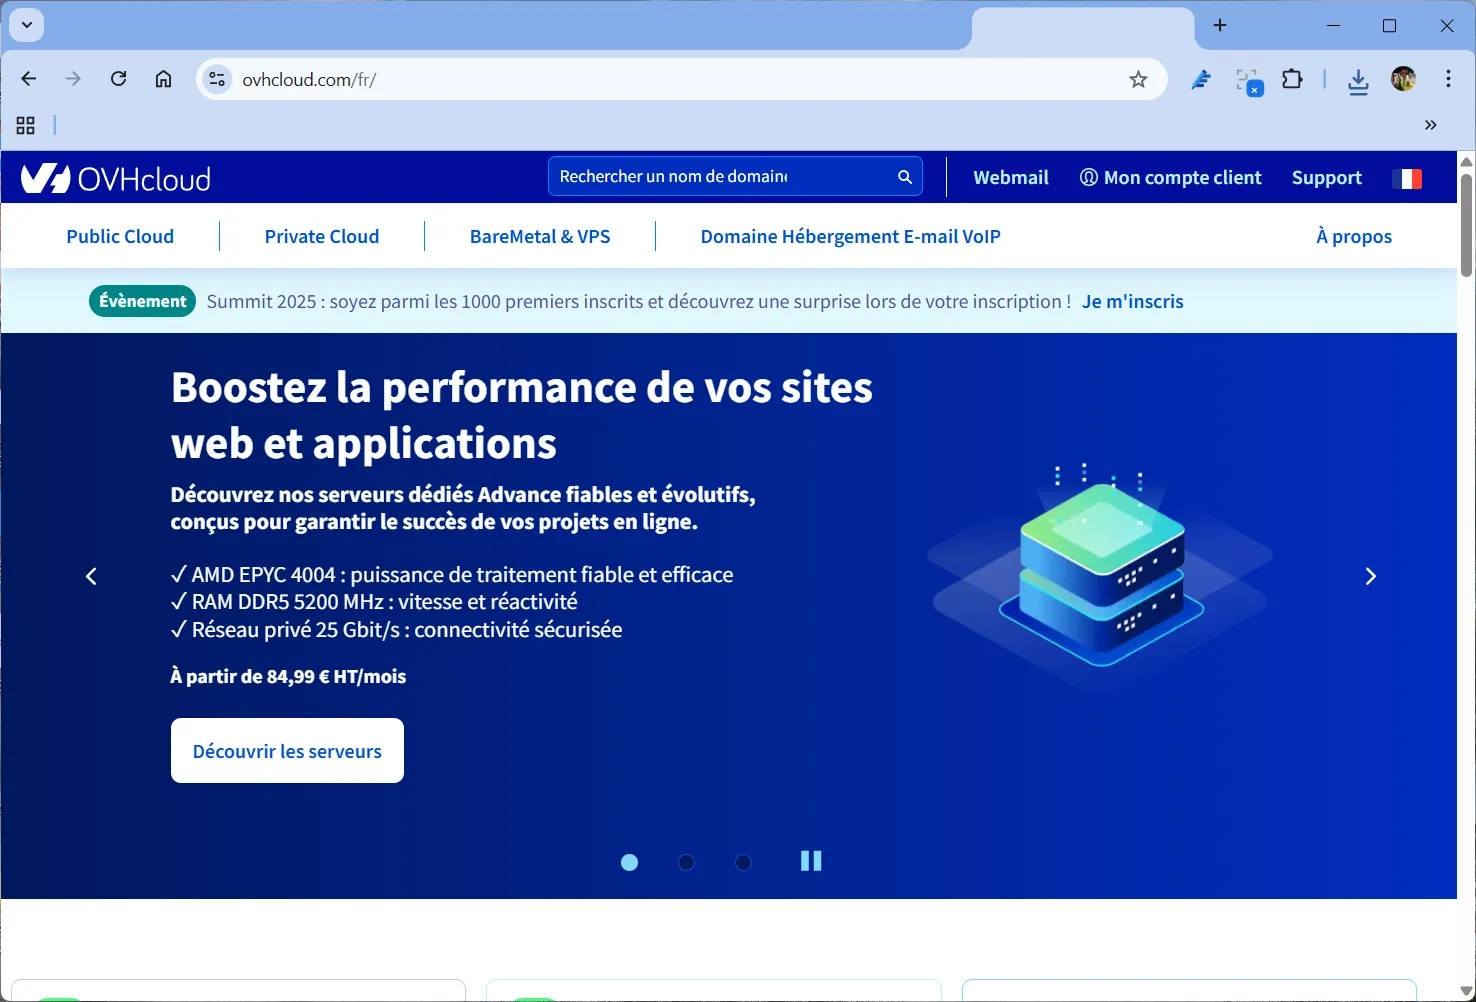Image resolution: width=1476 pixels, height=1002 pixels.
Task: Click the page vertical scrollbar thumb
Action: (x=1466, y=224)
